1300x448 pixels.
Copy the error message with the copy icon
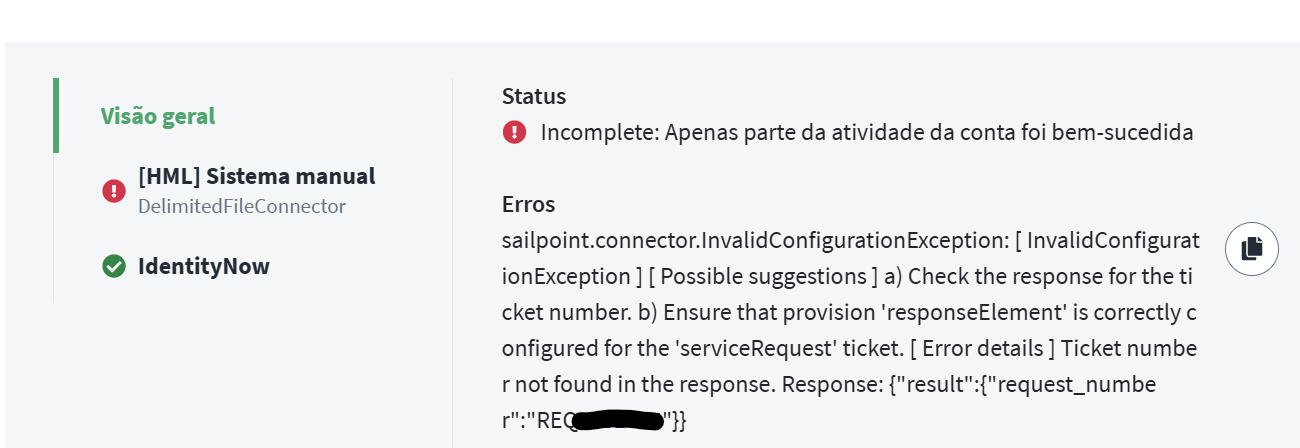[1251, 249]
